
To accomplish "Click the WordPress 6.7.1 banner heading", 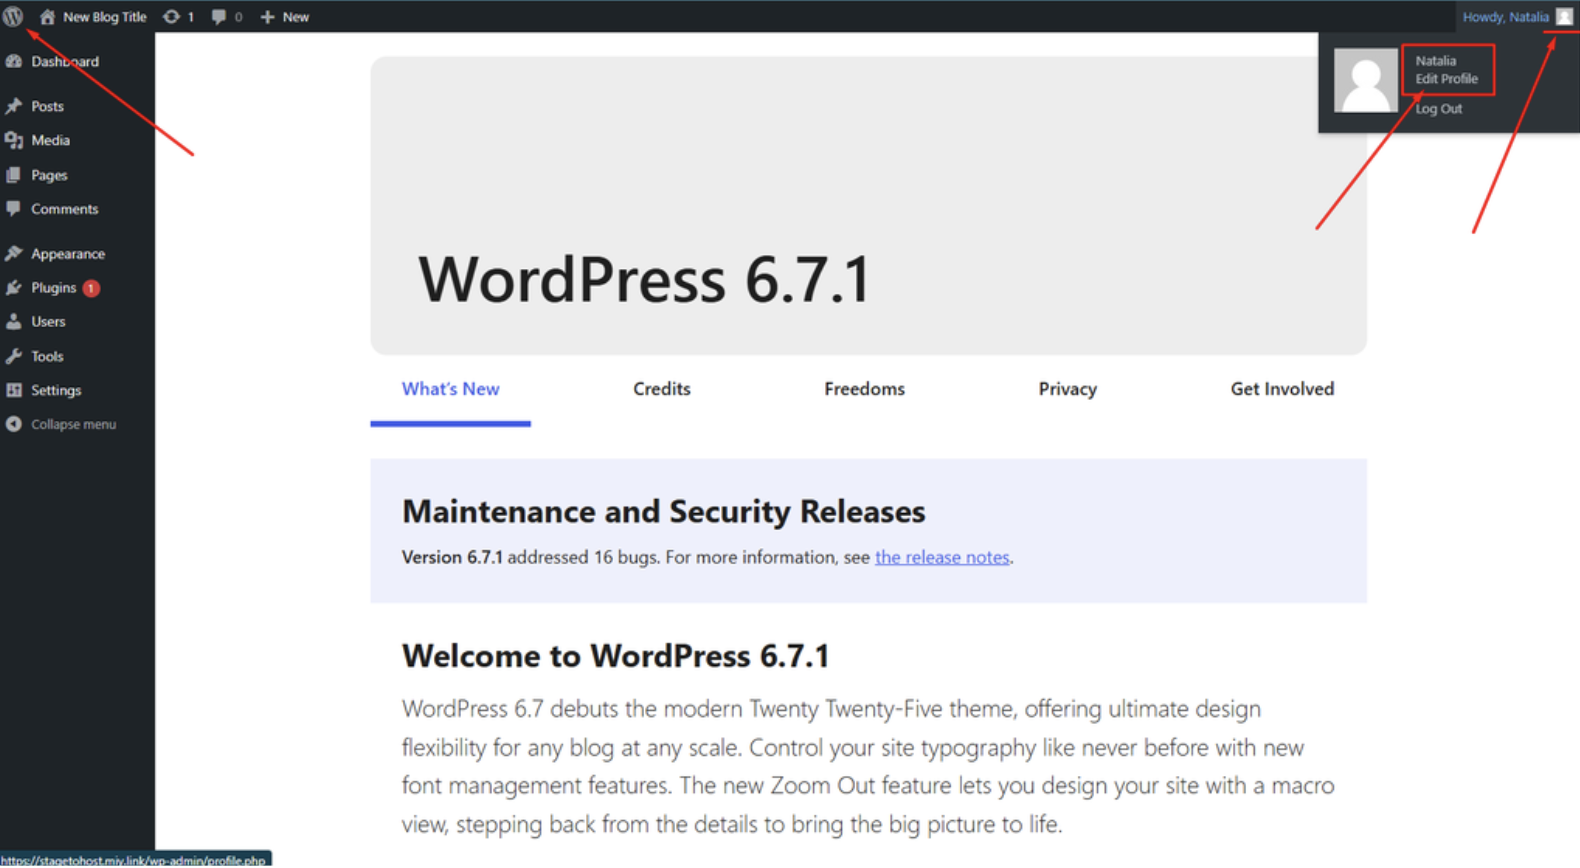I will coord(645,279).
